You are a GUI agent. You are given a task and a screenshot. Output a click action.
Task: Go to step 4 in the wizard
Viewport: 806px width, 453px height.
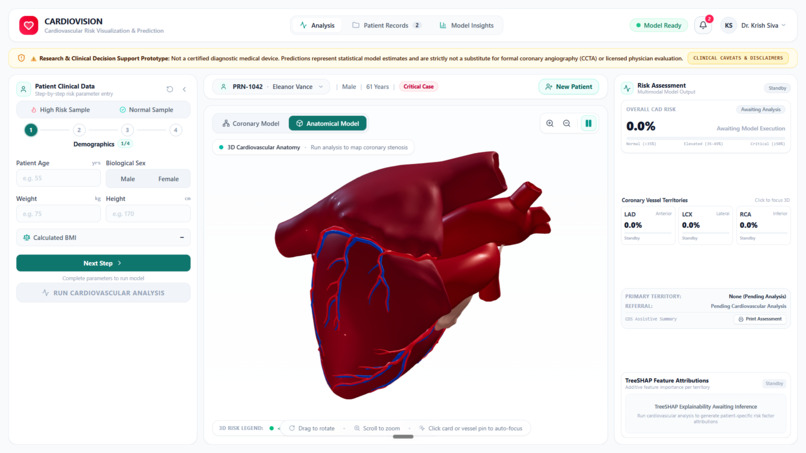(175, 130)
